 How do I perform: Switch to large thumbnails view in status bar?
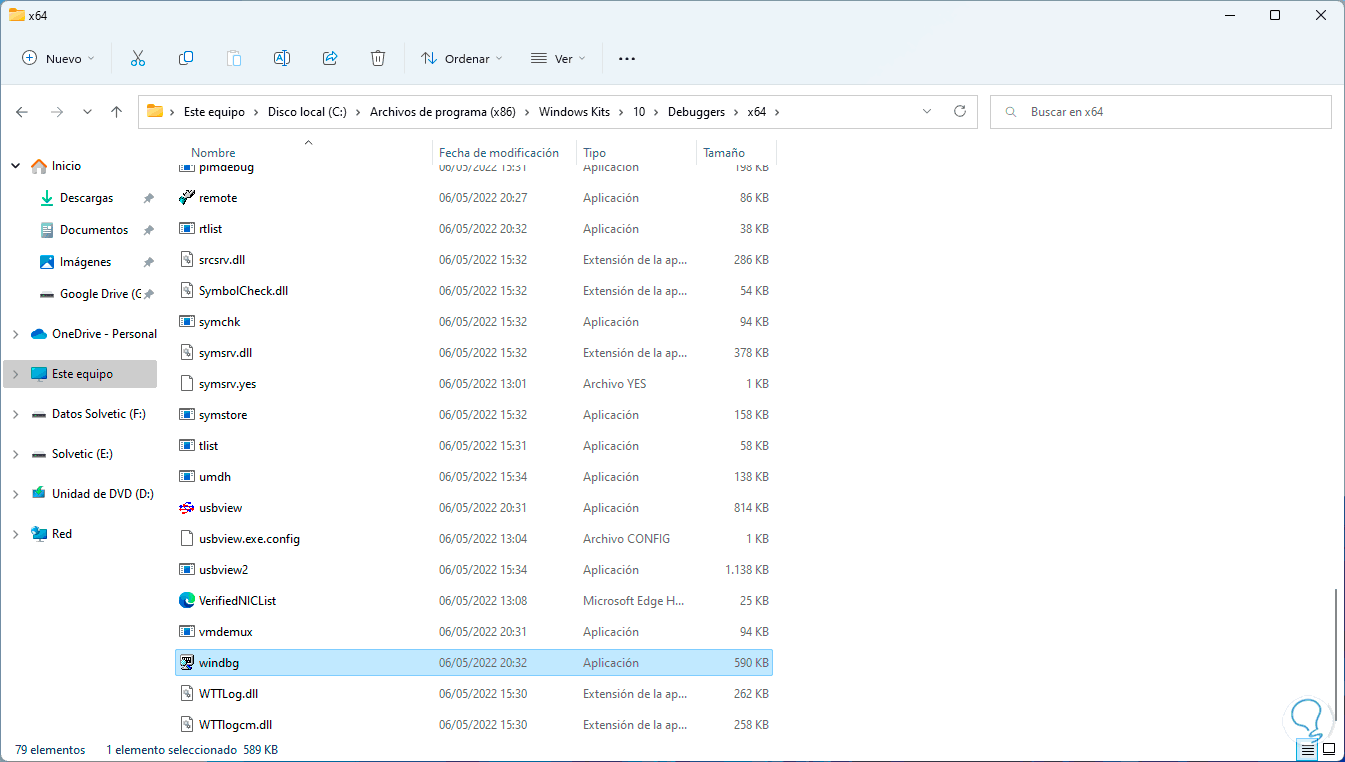[x=1329, y=749]
